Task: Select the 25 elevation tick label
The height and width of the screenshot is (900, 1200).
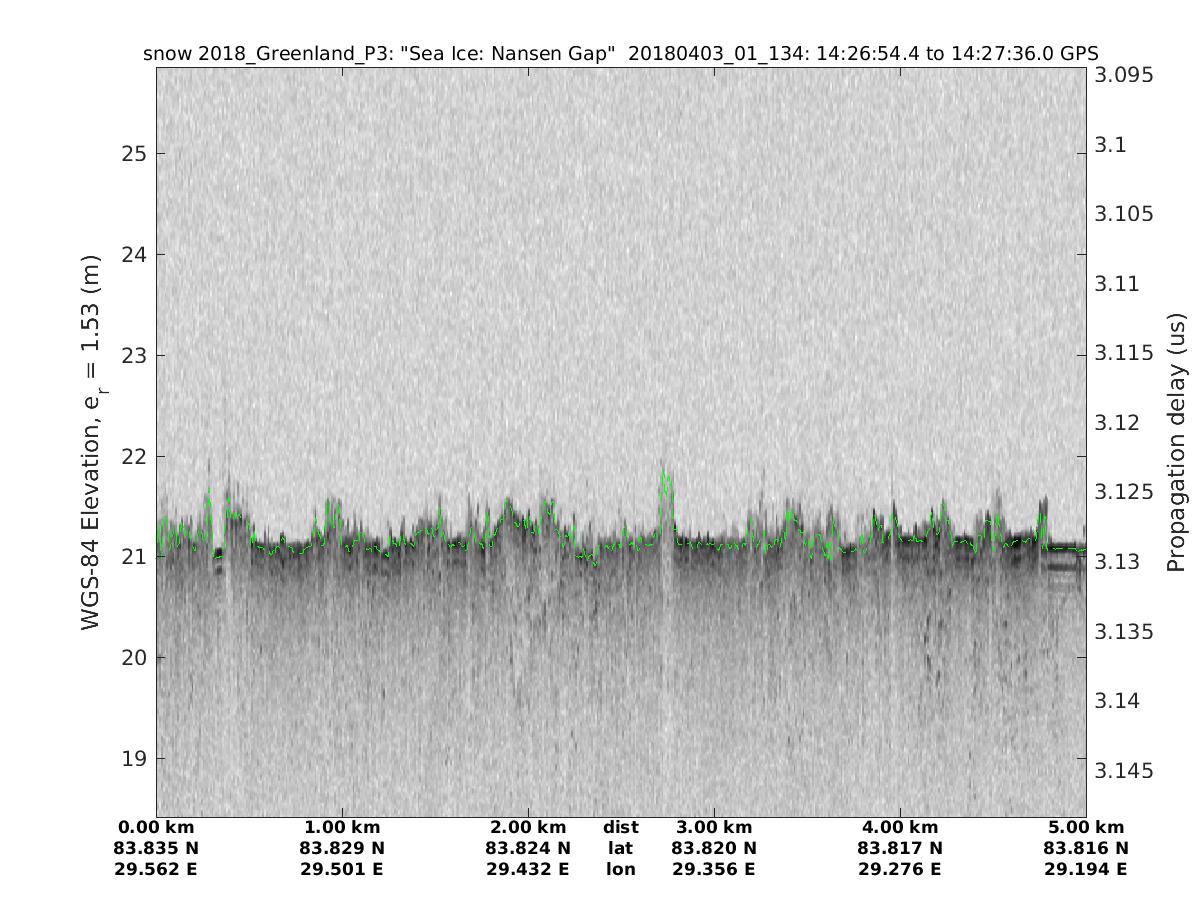Action: point(135,154)
